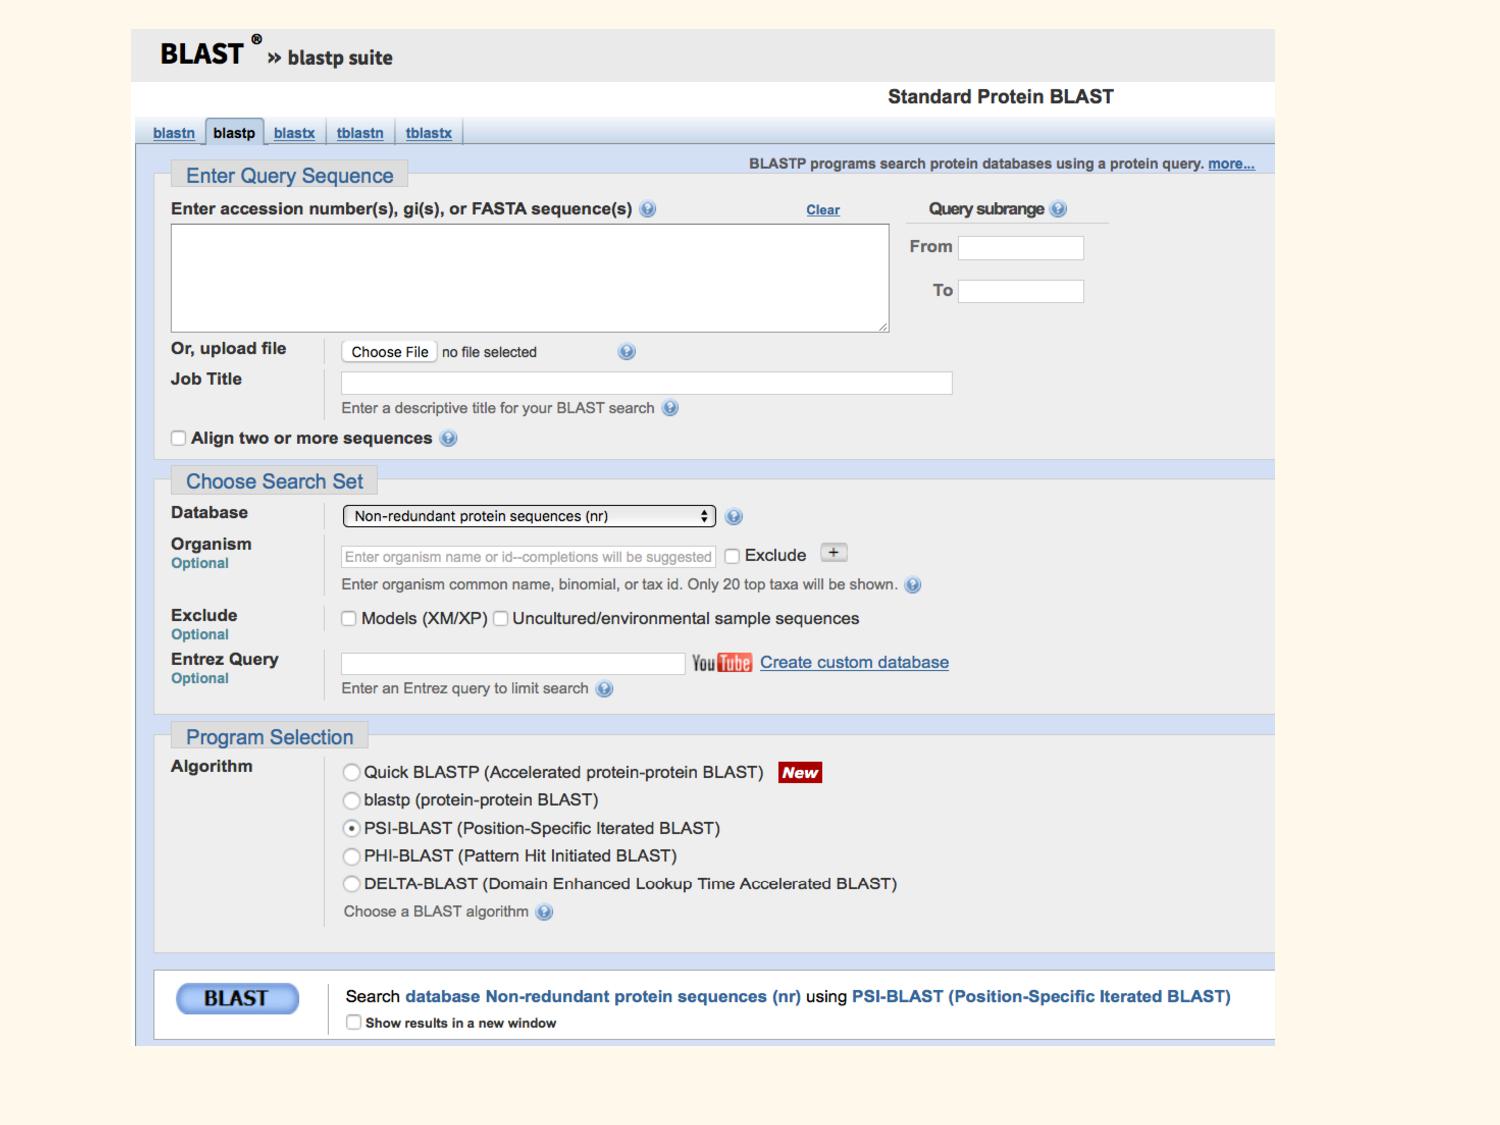Choose DELTA-BLAST algorithm radio
This screenshot has width=1500, height=1125.
[x=352, y=884]
